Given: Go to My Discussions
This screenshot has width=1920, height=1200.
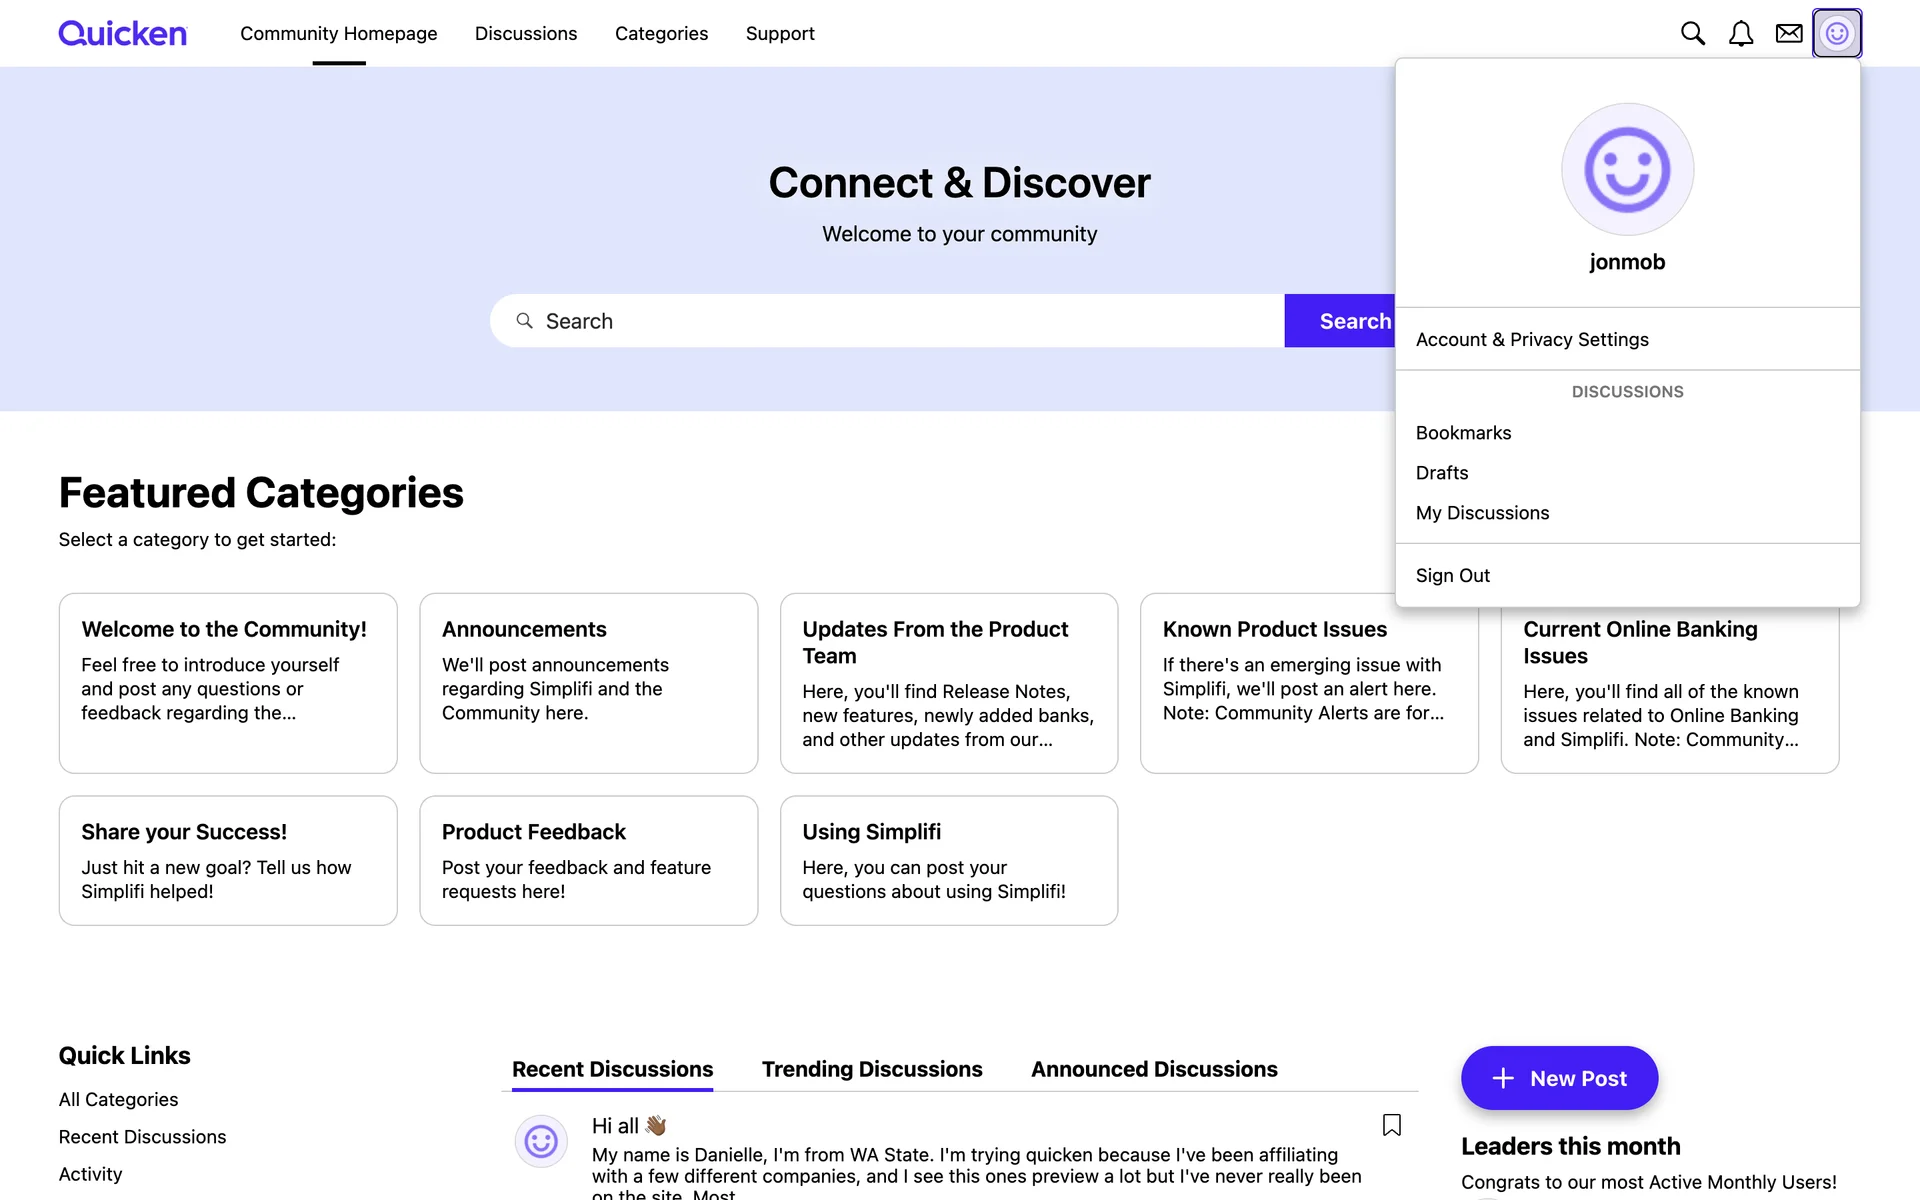Looking at the screenshot, I should [1482, 513].
